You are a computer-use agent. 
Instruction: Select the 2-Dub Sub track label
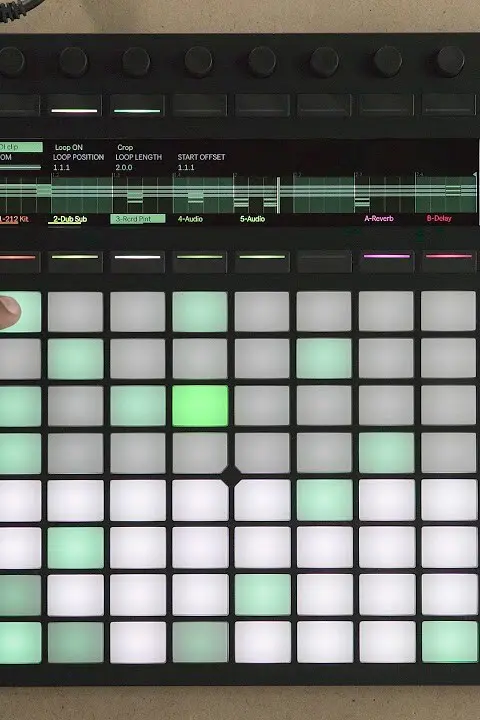[70, 219]
